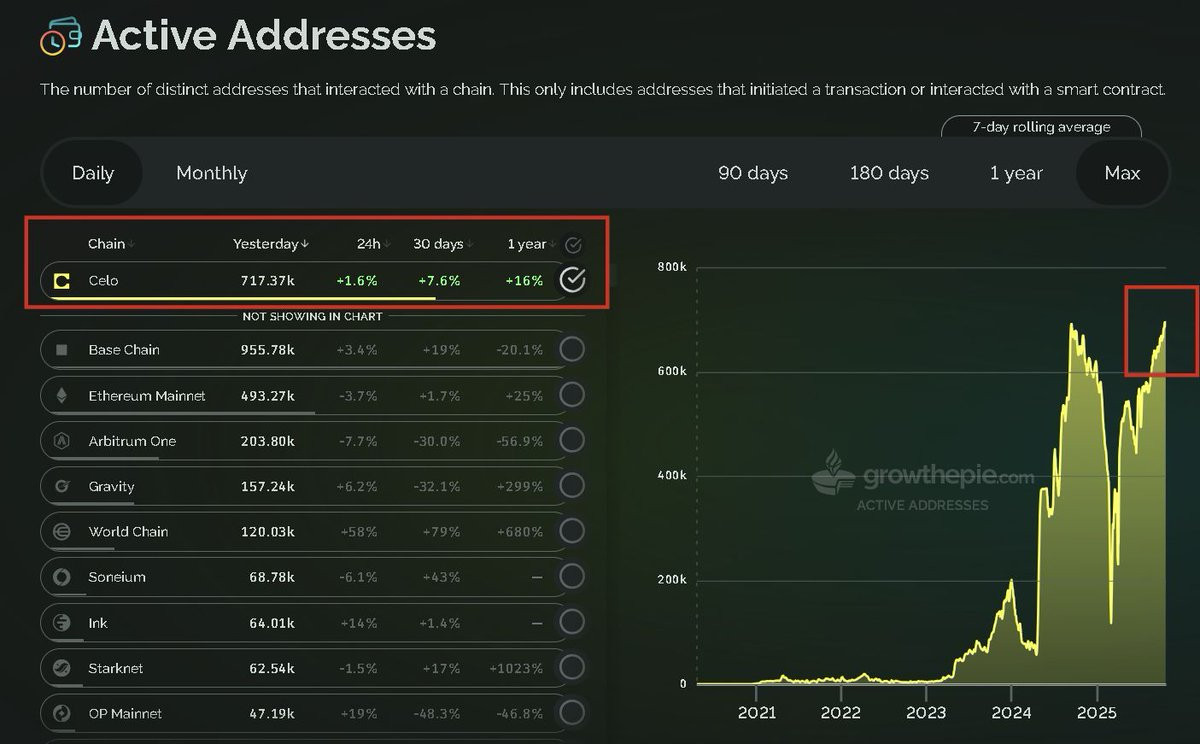Screen dimensions: 1200x744
Task: Click the Celo chain logo icon
Action: [62, 281]
